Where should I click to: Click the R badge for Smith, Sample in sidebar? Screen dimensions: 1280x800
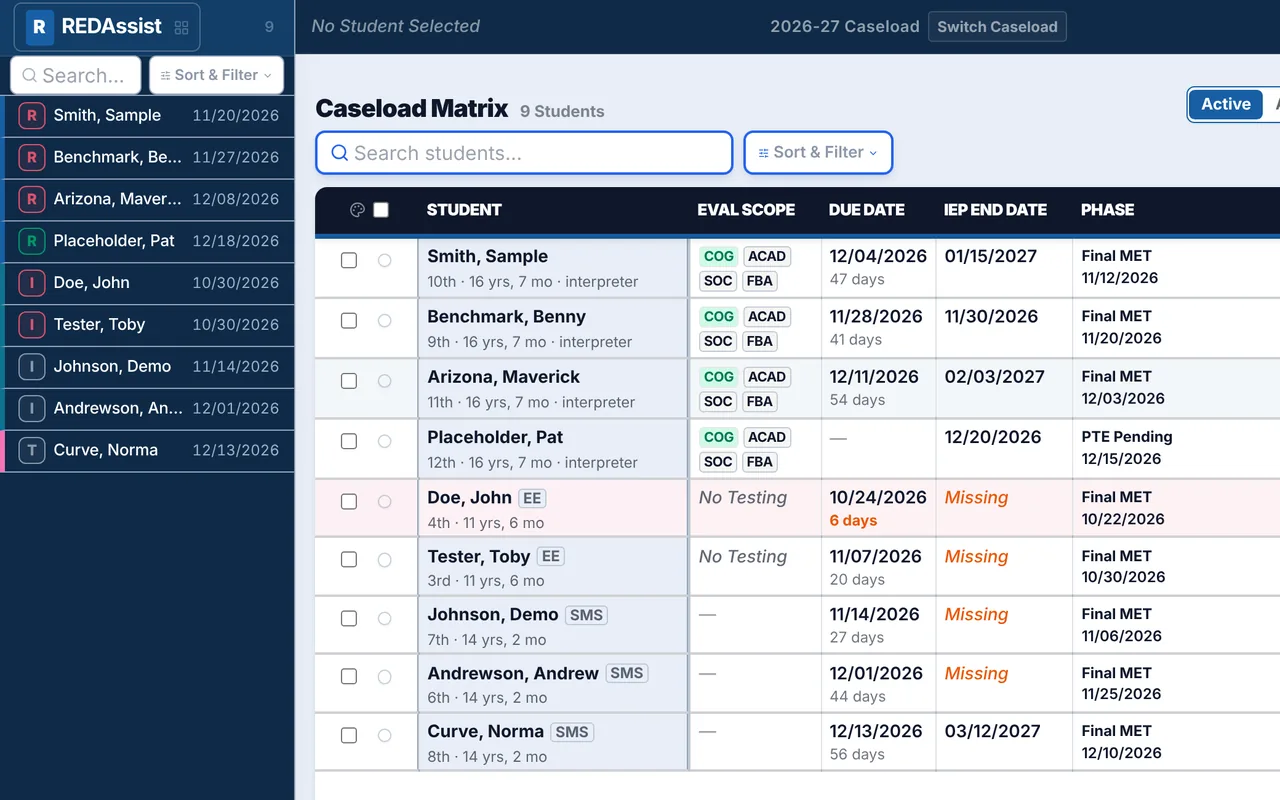pyautogui.click(x=32, y=116)
